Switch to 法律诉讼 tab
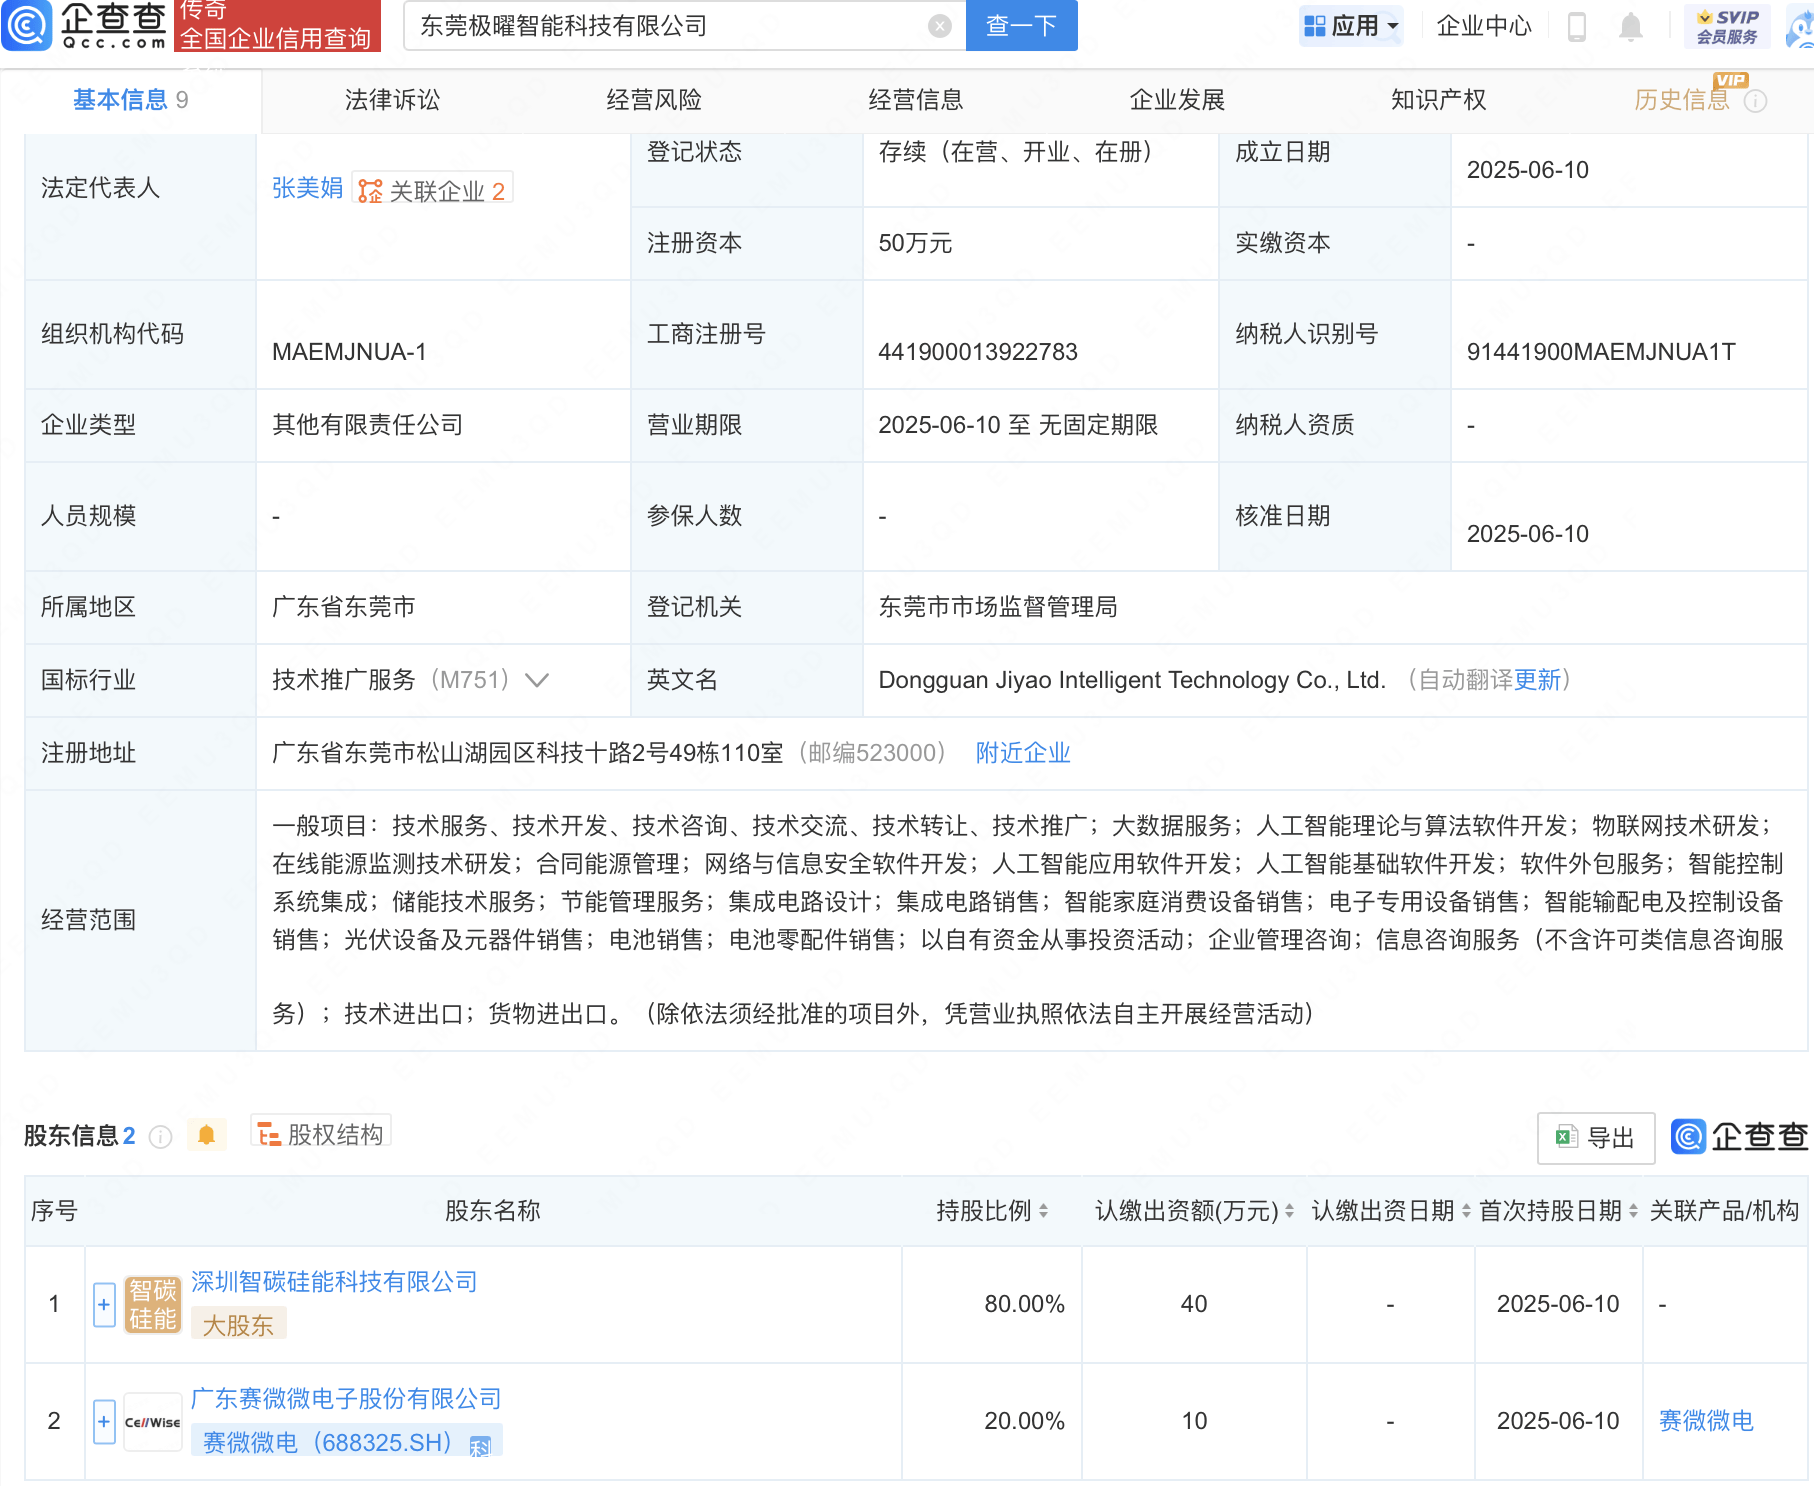 (x=392, y=100)
